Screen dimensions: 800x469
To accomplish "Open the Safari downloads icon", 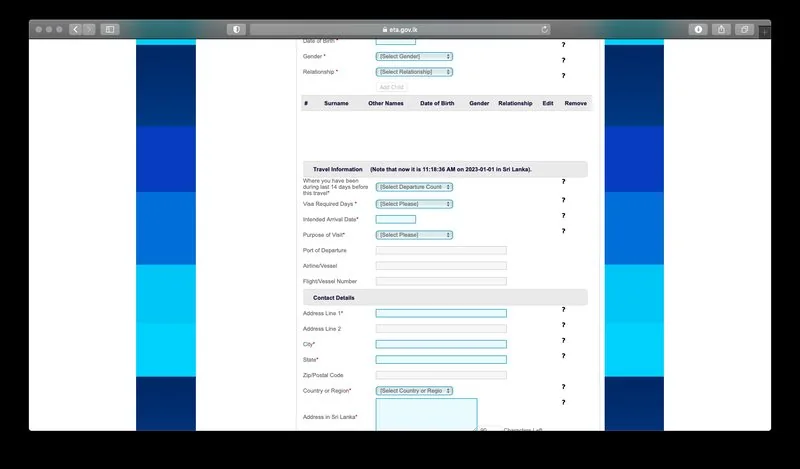I will [698, 30].
